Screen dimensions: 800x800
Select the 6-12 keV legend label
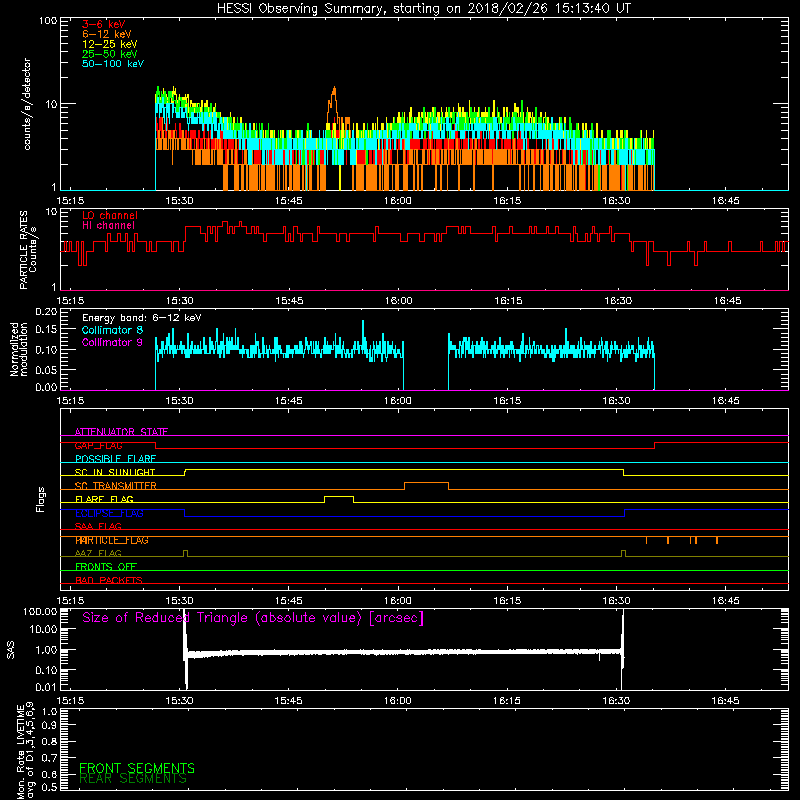coord(107,34)
